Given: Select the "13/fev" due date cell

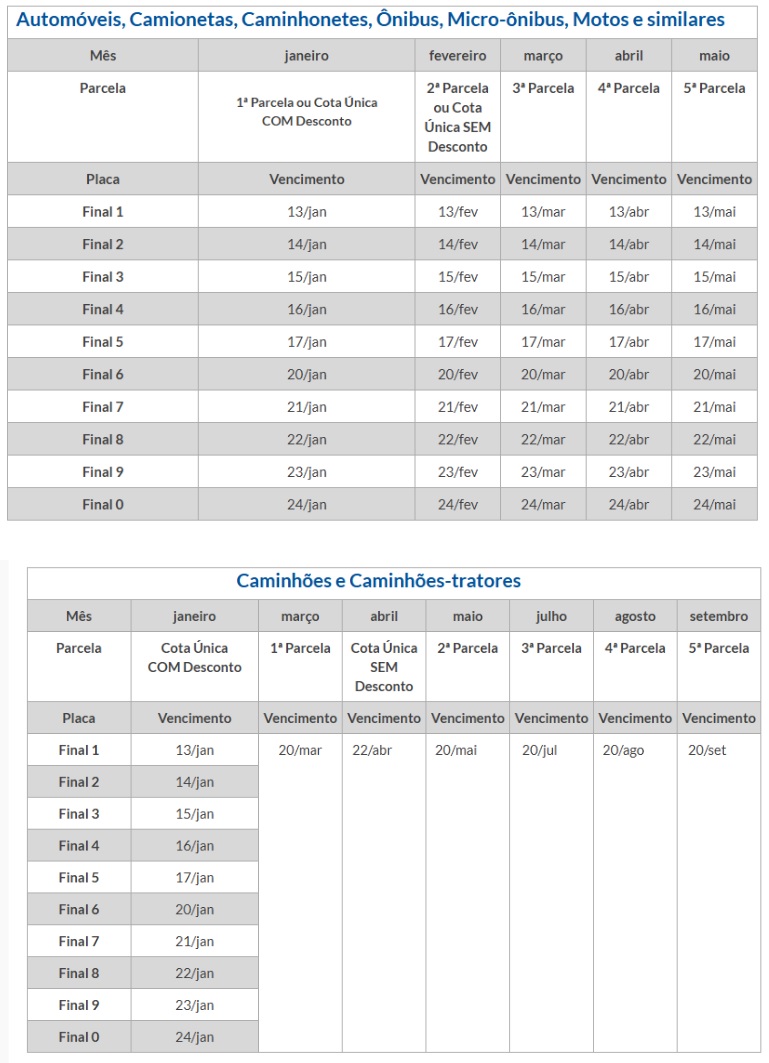Looking at the screenshot, I should [x=457, y=212].
